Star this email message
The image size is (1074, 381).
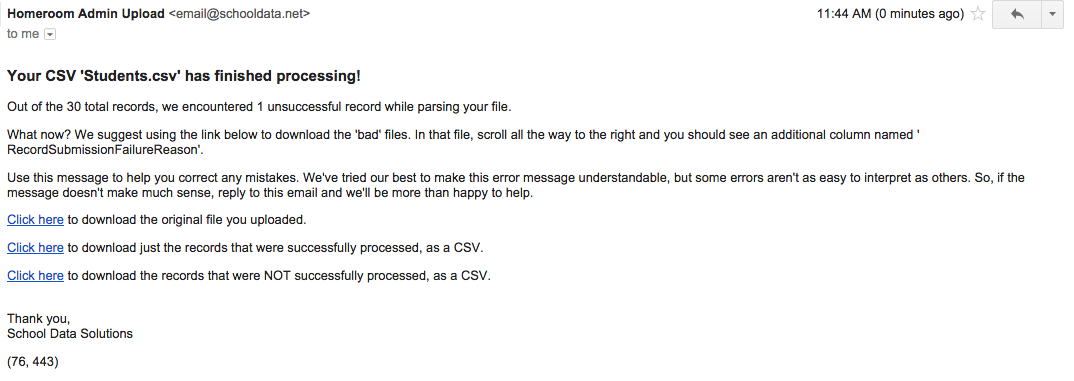click(978, 14)
